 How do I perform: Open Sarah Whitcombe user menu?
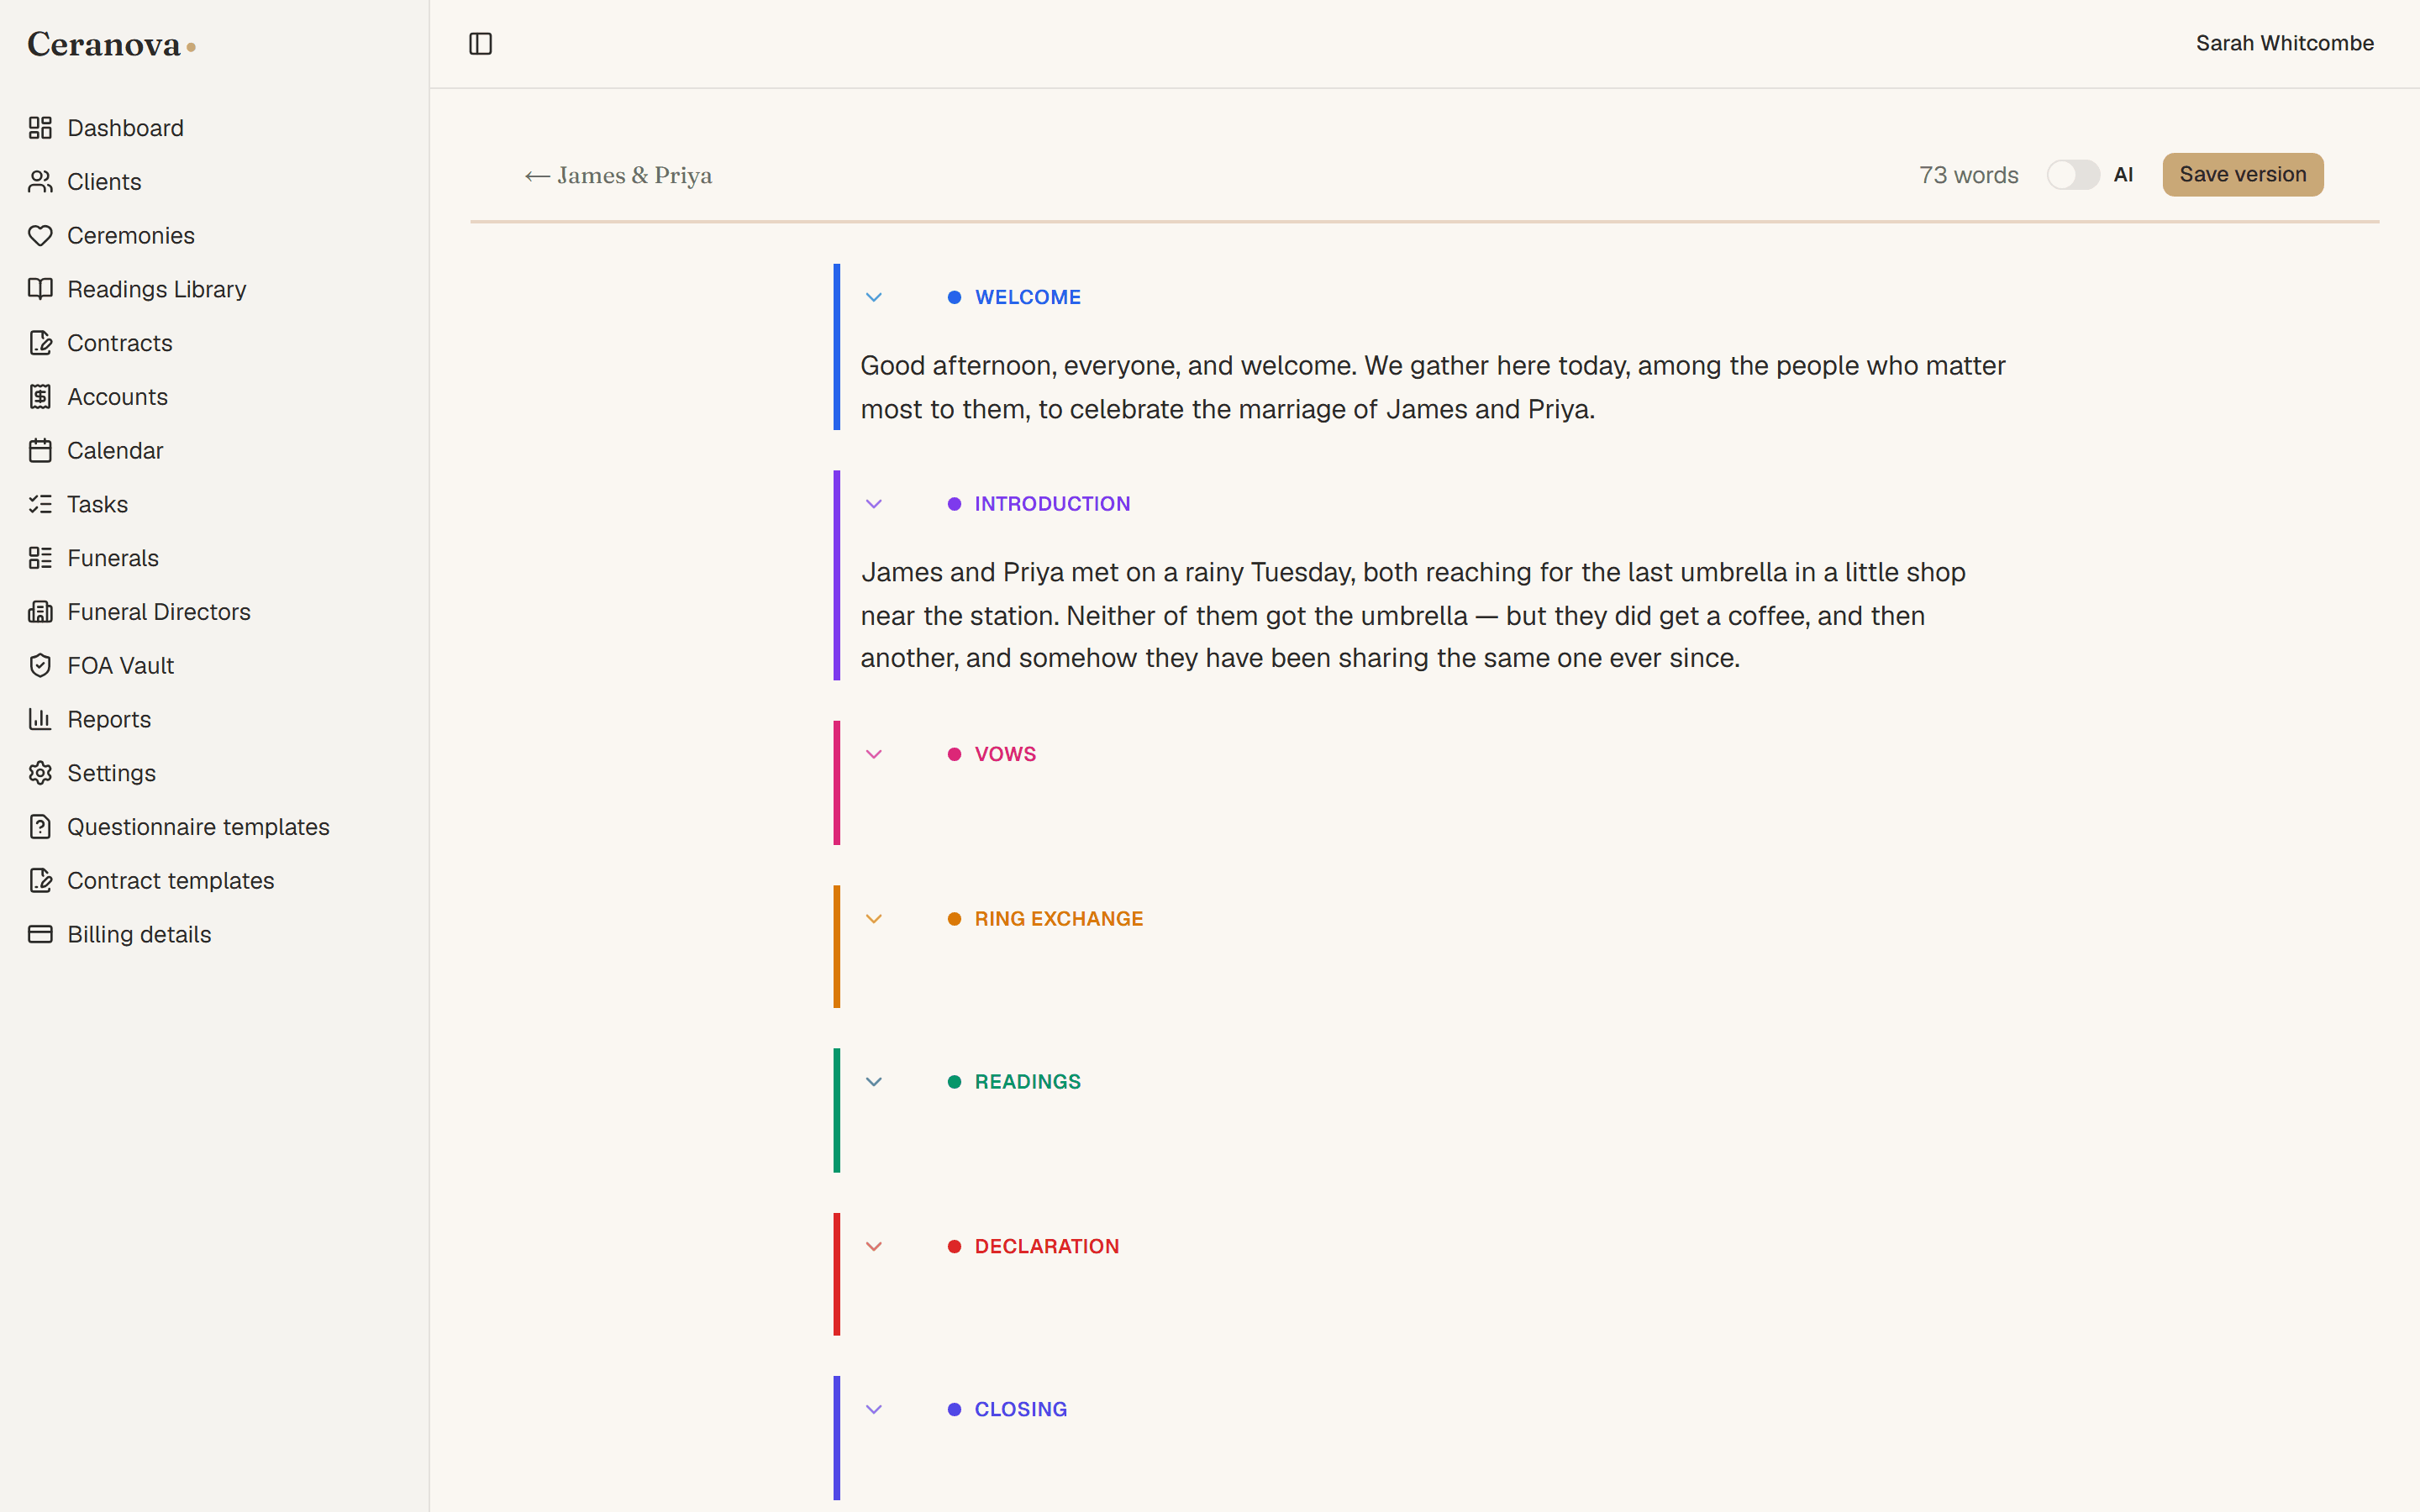pos(2284,44)
